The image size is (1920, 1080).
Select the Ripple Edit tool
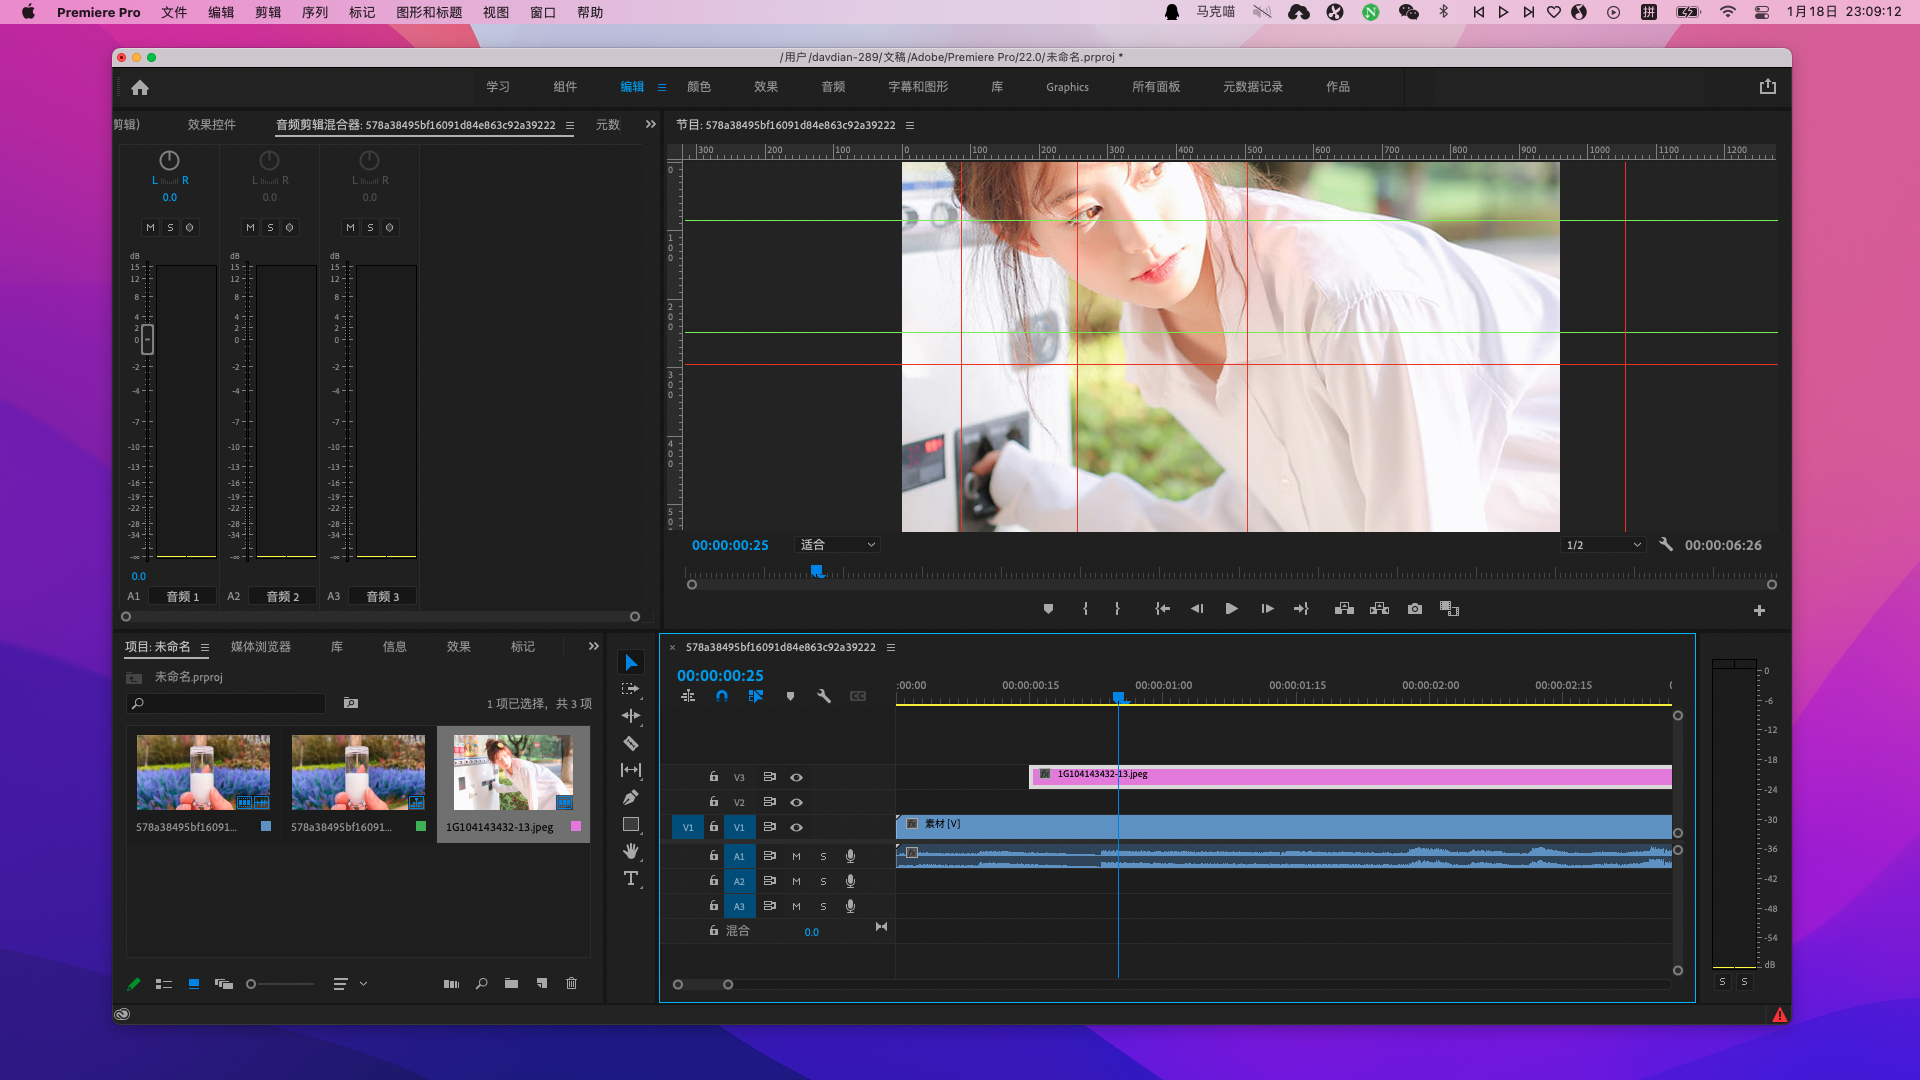(x=630, y=716)
